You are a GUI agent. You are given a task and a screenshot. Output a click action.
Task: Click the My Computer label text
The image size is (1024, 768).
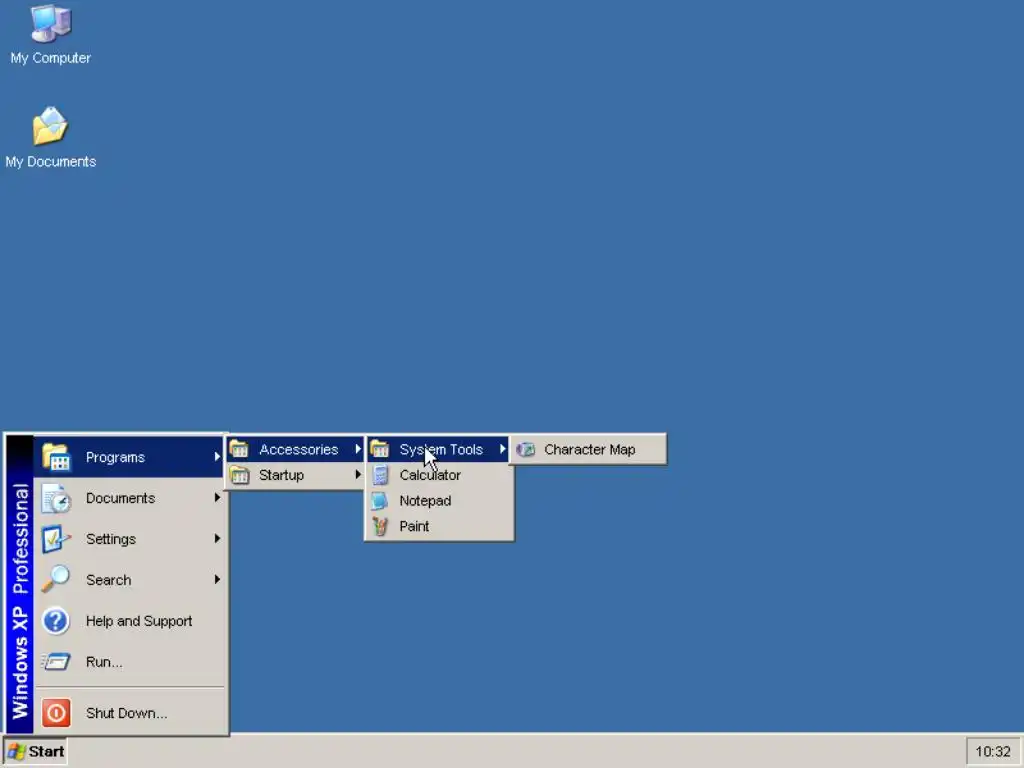click(50, 58)
